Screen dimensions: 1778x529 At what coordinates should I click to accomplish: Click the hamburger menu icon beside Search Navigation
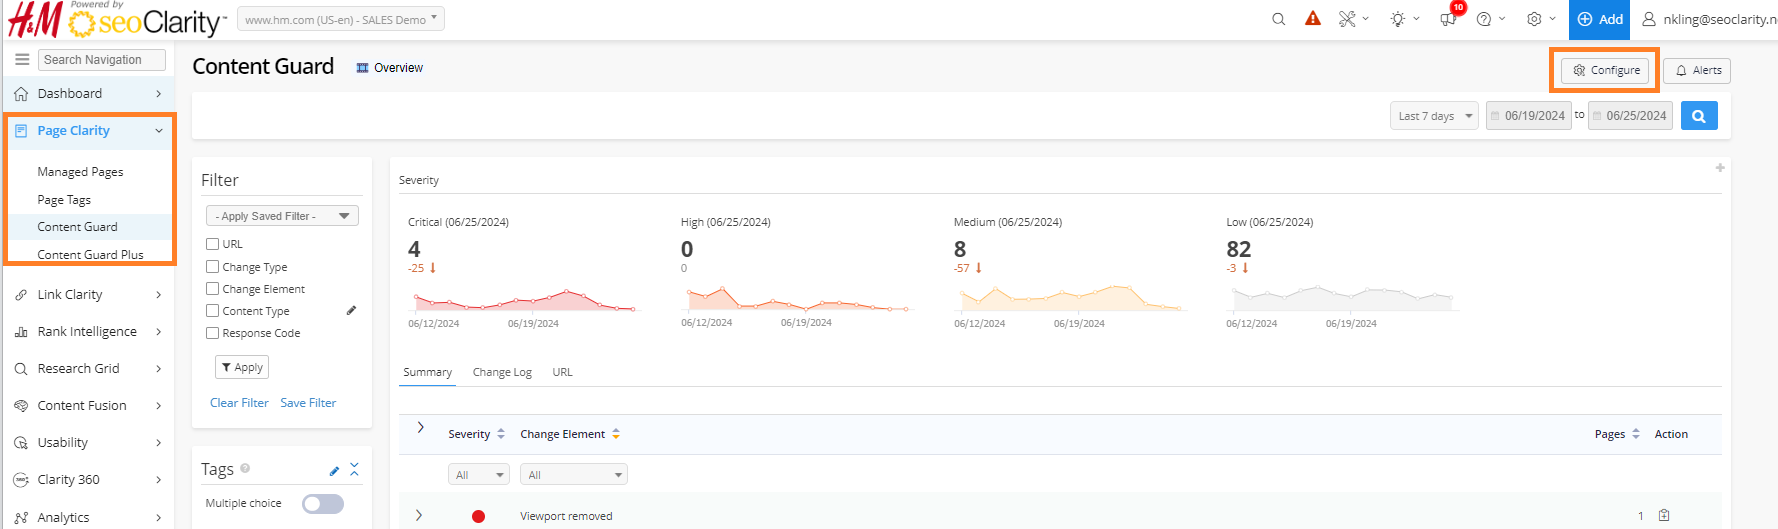click(22, 60)
